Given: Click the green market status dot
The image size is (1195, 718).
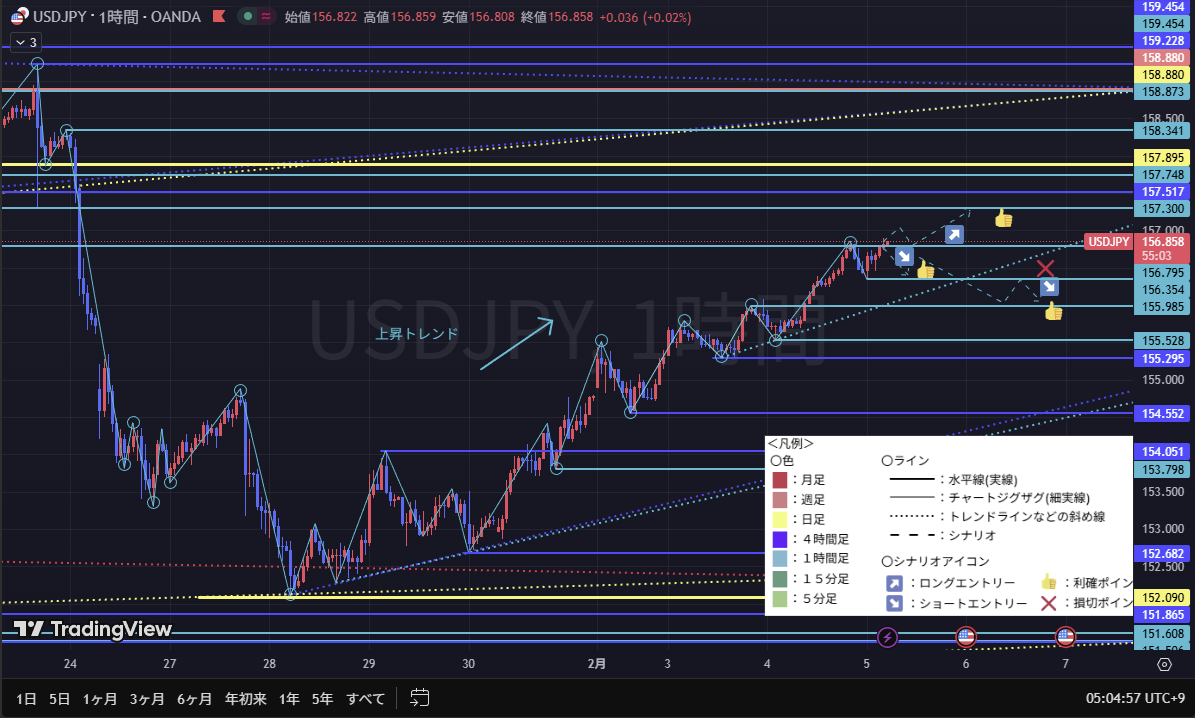Looking at the screenshot, I should (x=247, y=16).
